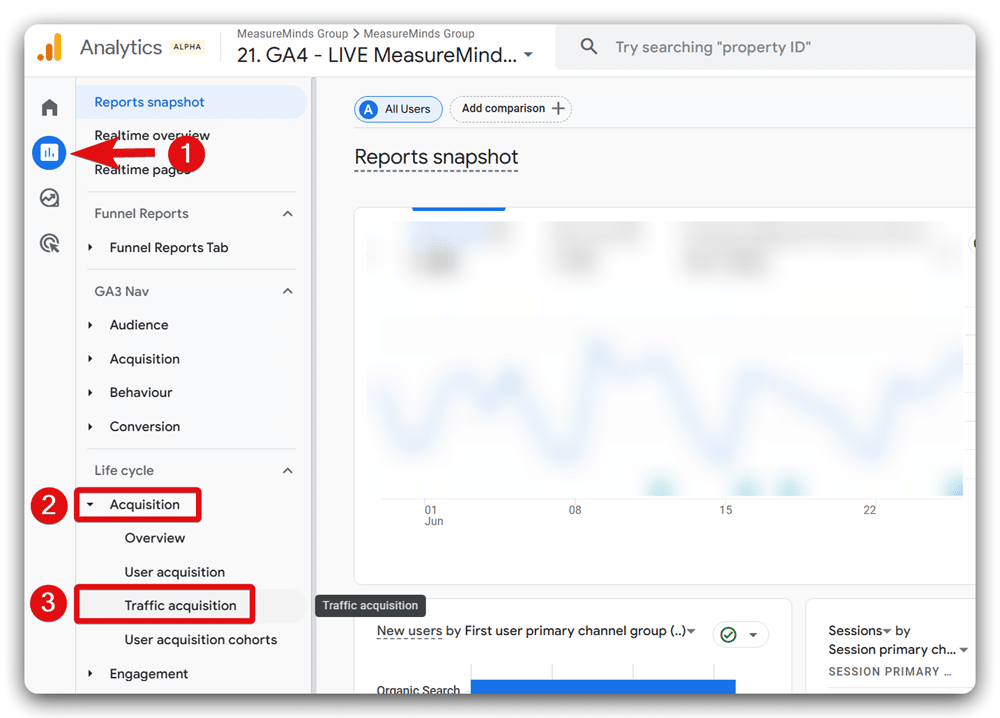
Task: Open the Explore icon in left sidebar
Action: pyautogui.click(x=48, y=198)
